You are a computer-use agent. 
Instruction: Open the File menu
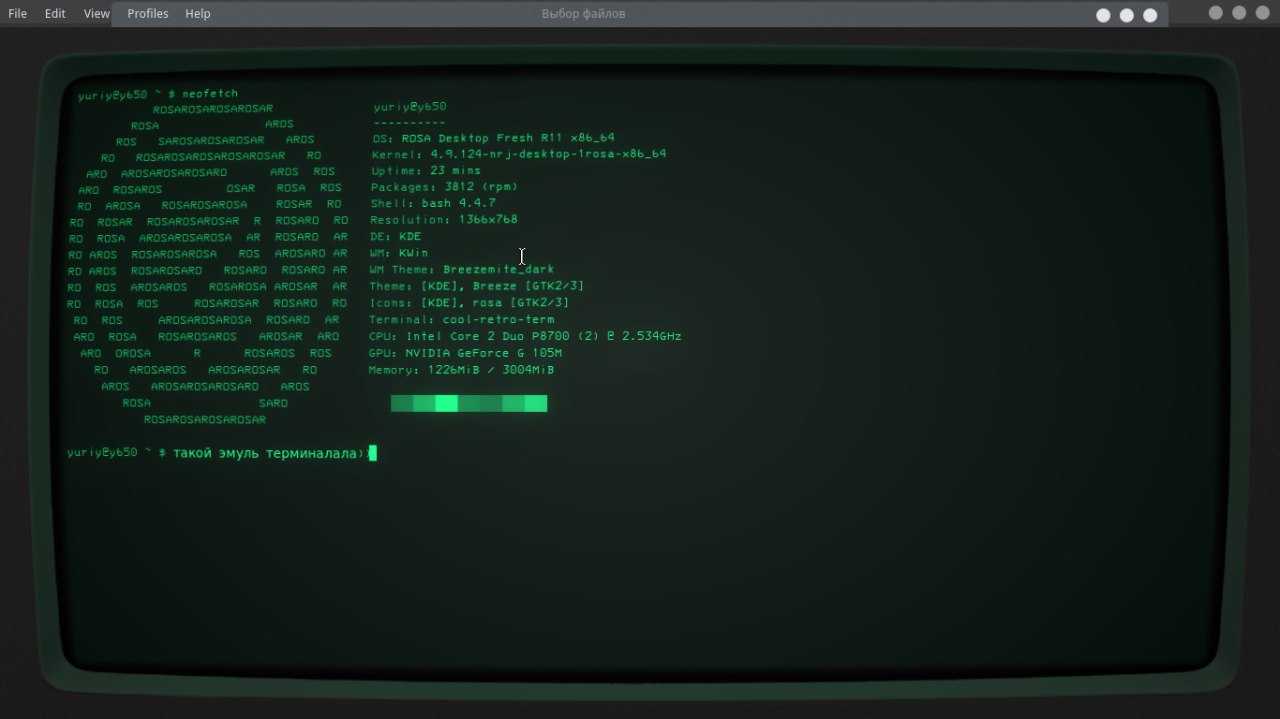click(17, 14)
